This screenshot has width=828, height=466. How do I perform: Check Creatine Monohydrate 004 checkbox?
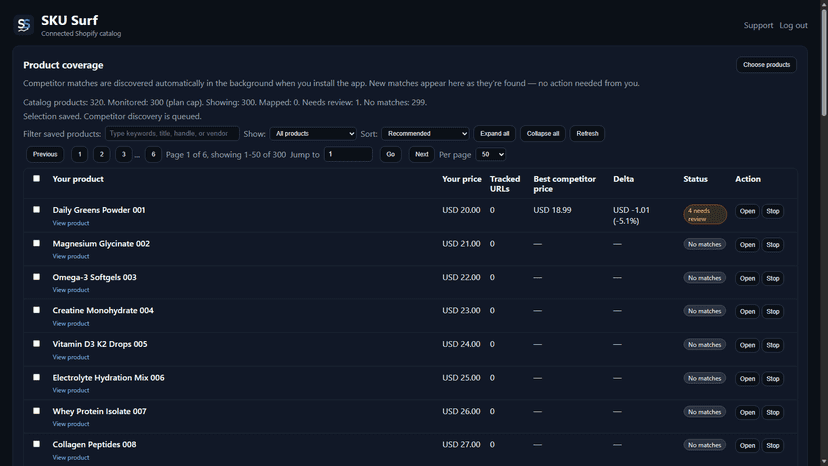[x=36, y=310]
